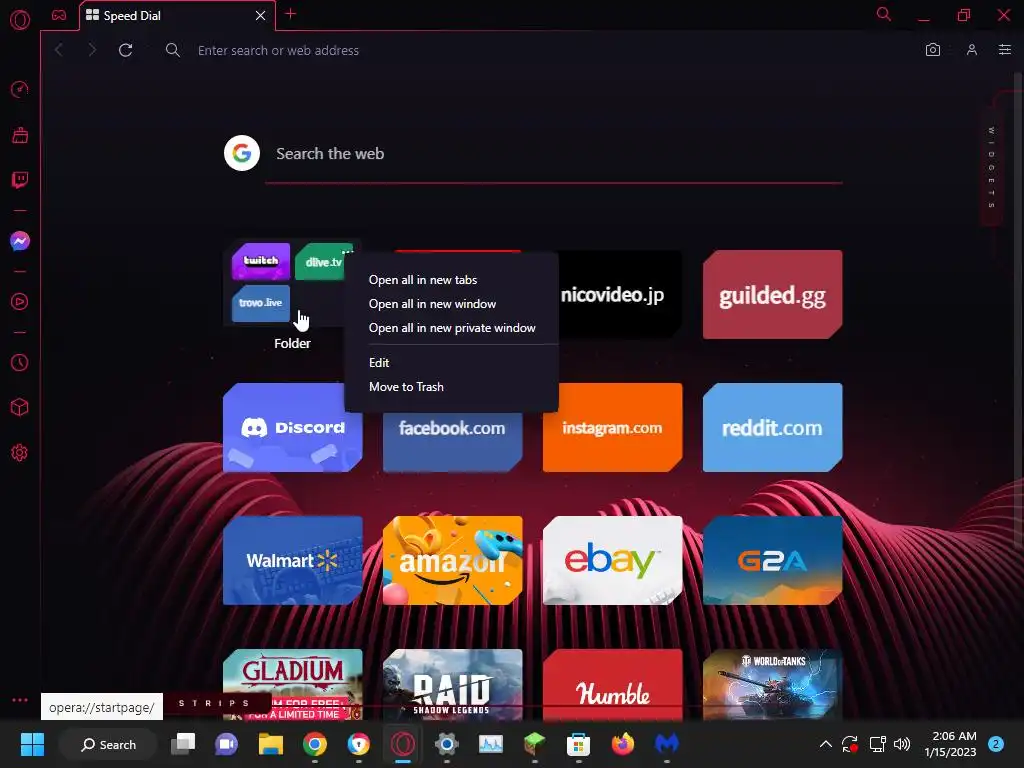Select Move to Trash option

pos(406,387)
